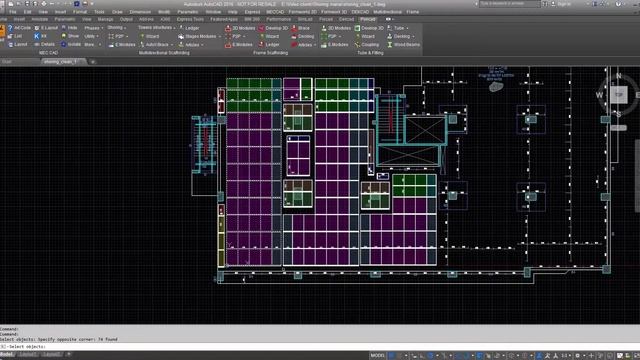Open the Multidirectional menu
The image size is (640, 360).
[x=387, y=12]
